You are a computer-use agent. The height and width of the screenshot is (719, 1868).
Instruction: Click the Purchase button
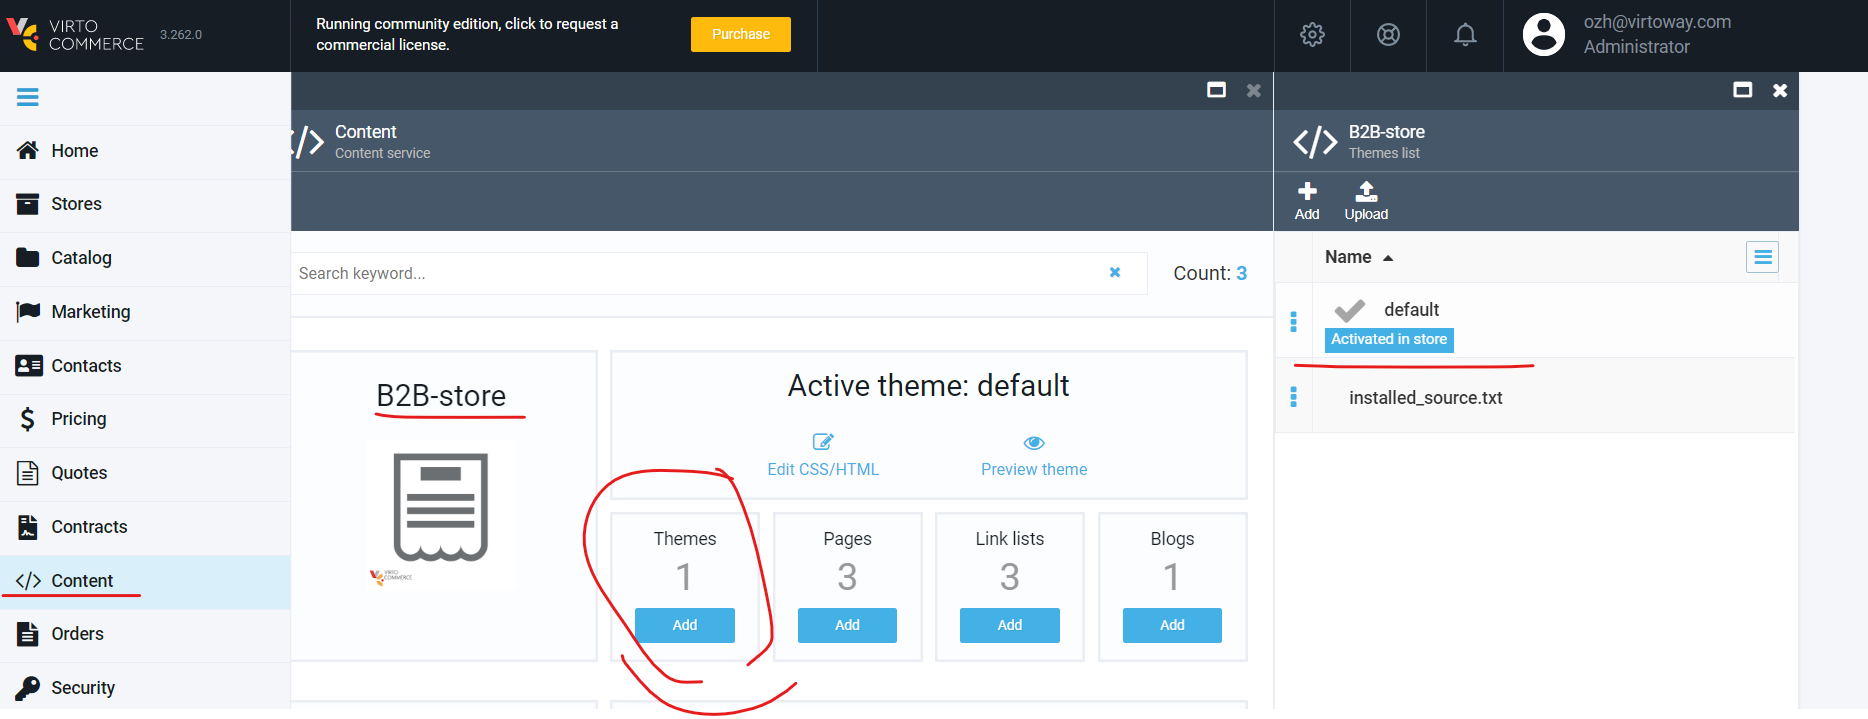click(x=740, y=34)
